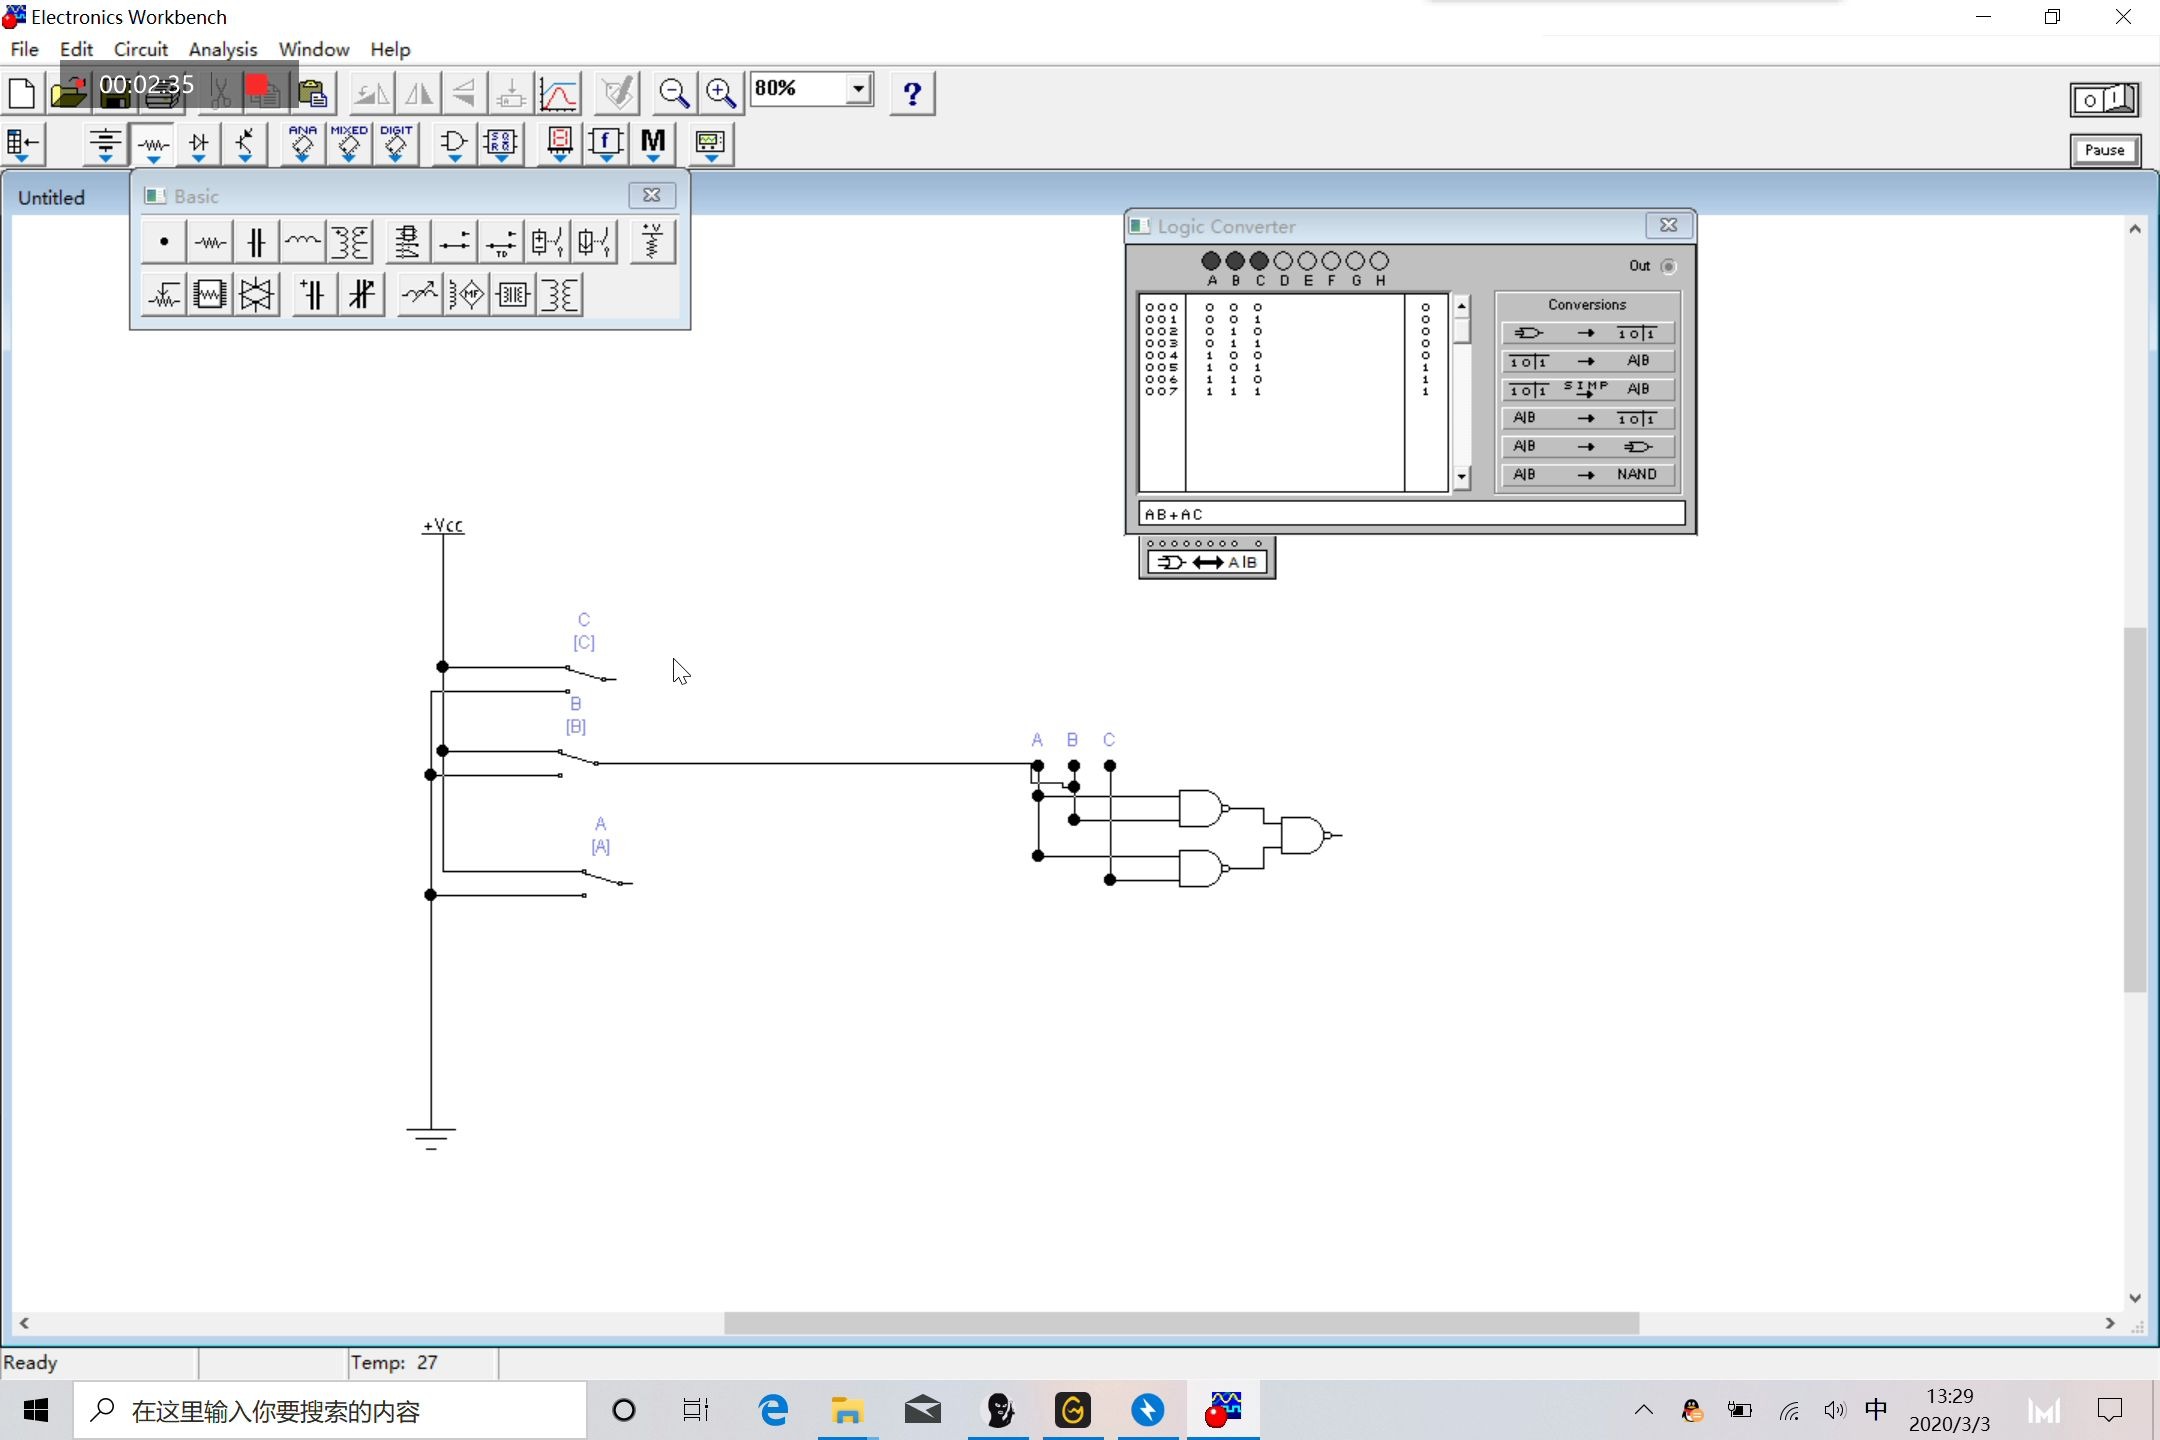Pick the polarized capacitor in the Basic panel
This screenshot has height=1440, width=2160.
click(314, 295)
